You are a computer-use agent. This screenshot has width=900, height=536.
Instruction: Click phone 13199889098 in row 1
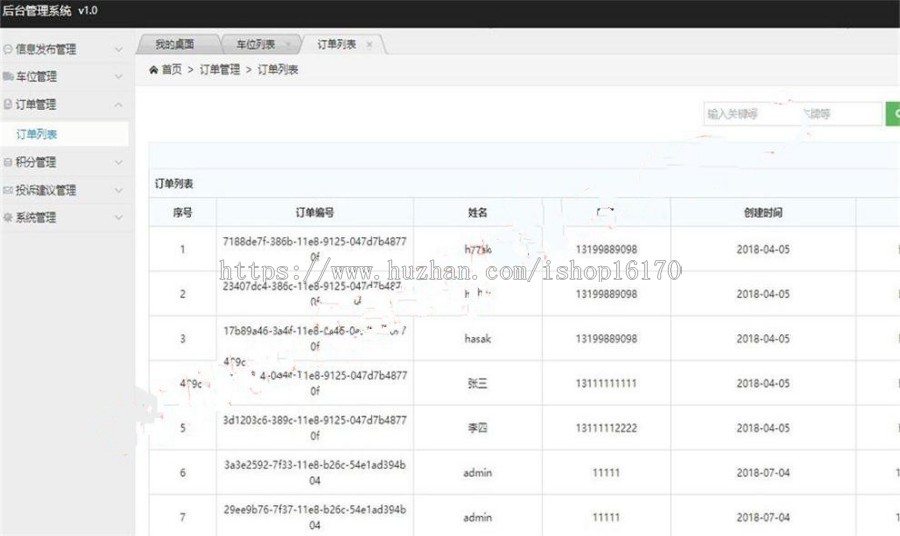[x=606, y=249]
